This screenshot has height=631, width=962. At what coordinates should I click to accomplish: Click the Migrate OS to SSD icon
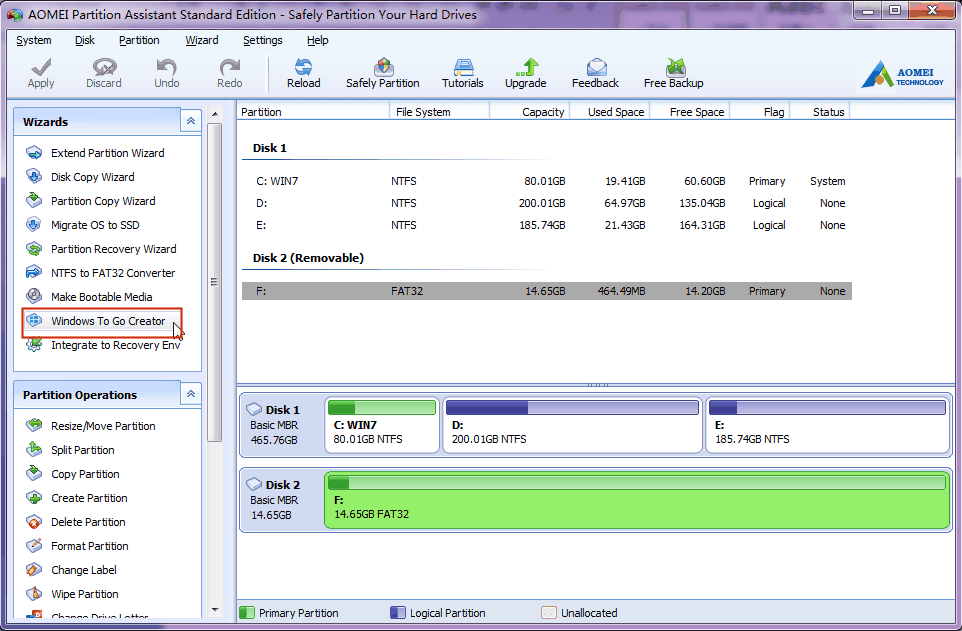pyautogui.click(x=34, y=225)
